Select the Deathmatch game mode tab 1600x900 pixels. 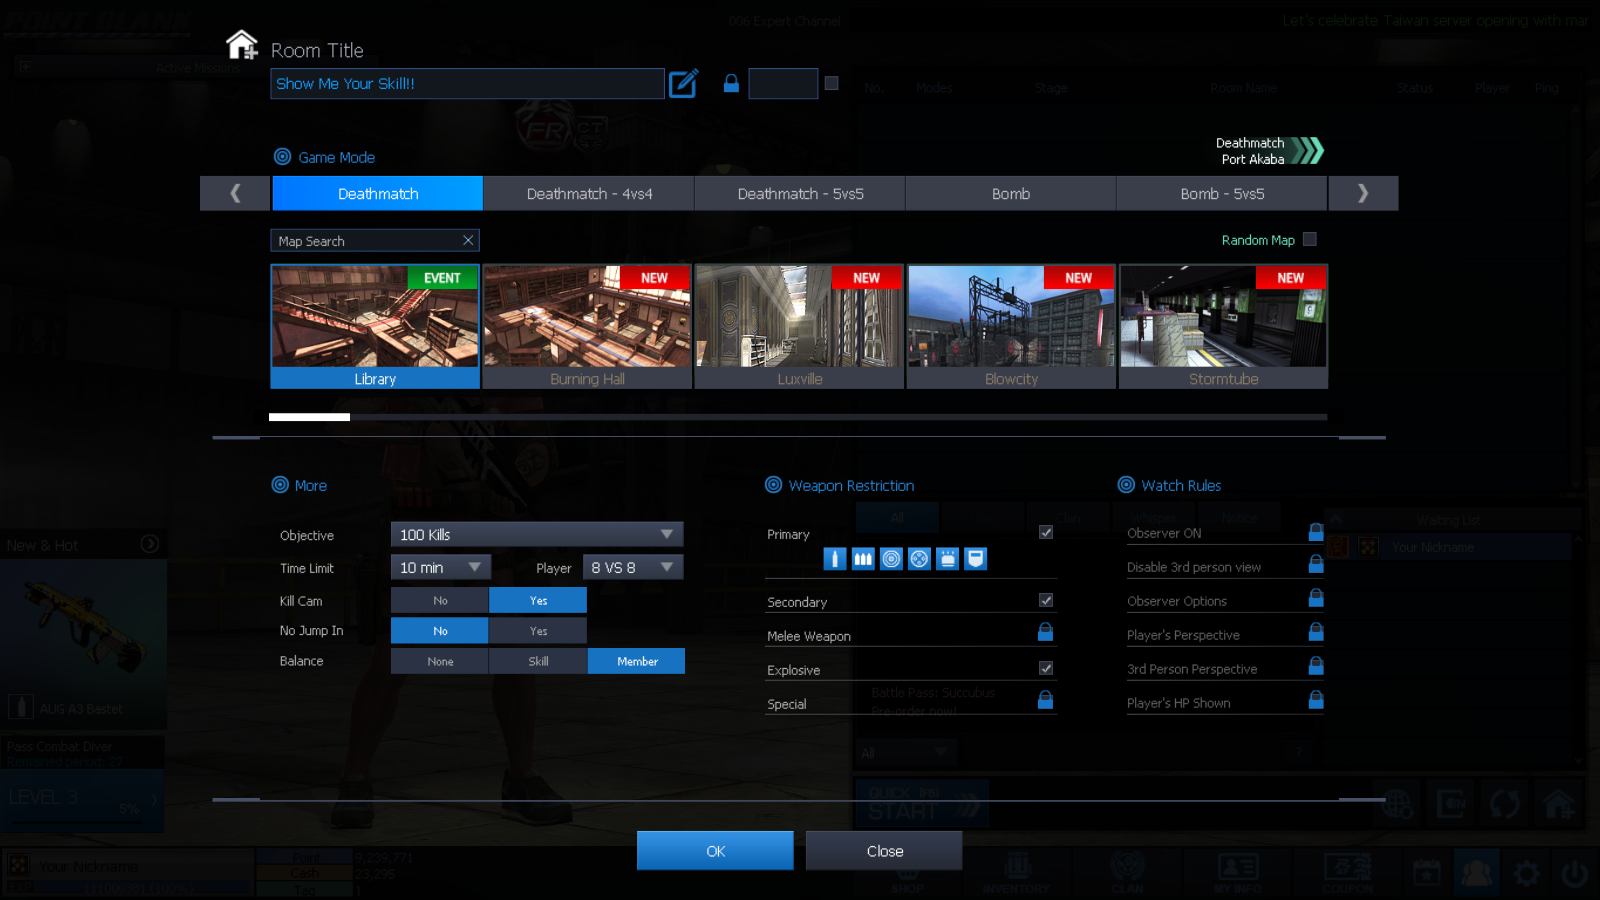point(378,193)
